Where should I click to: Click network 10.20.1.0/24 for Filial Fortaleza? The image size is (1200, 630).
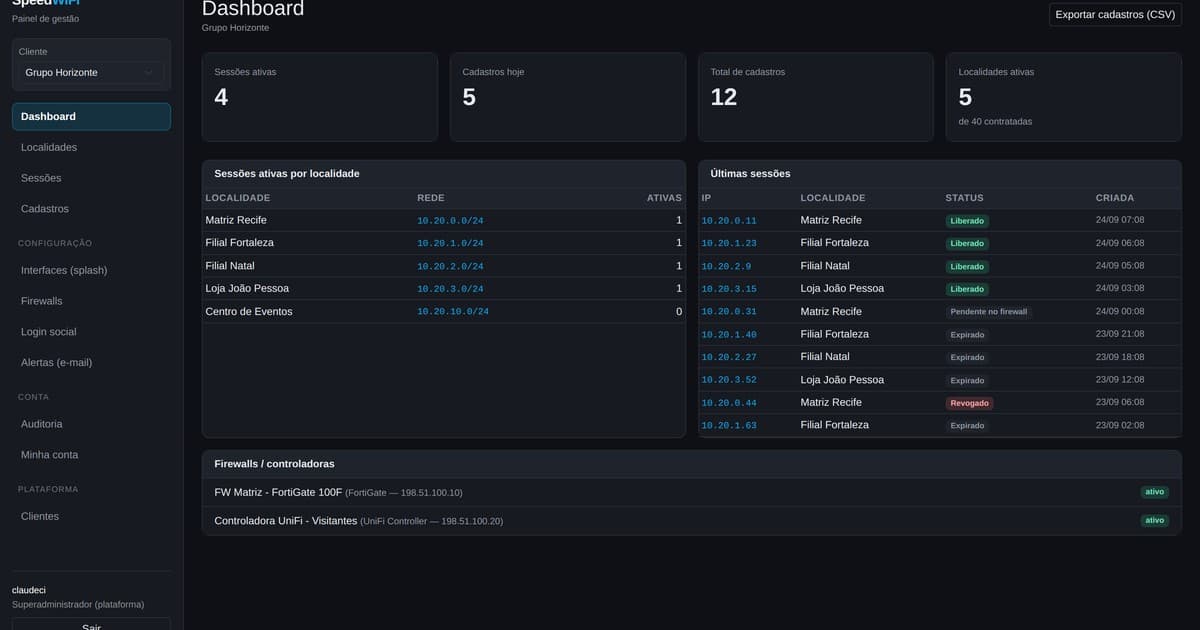450,243
